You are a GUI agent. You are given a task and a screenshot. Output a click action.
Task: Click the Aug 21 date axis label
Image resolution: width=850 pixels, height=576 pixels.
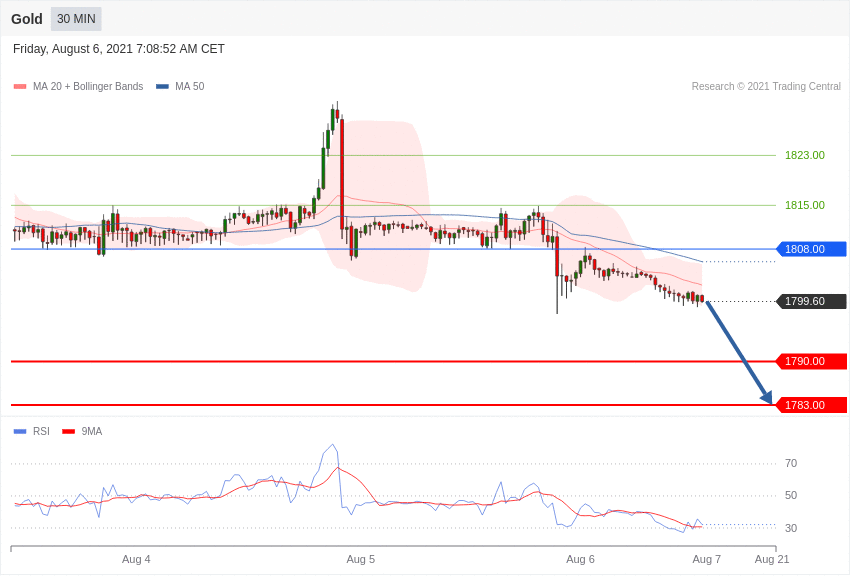[x=772, y=559]
